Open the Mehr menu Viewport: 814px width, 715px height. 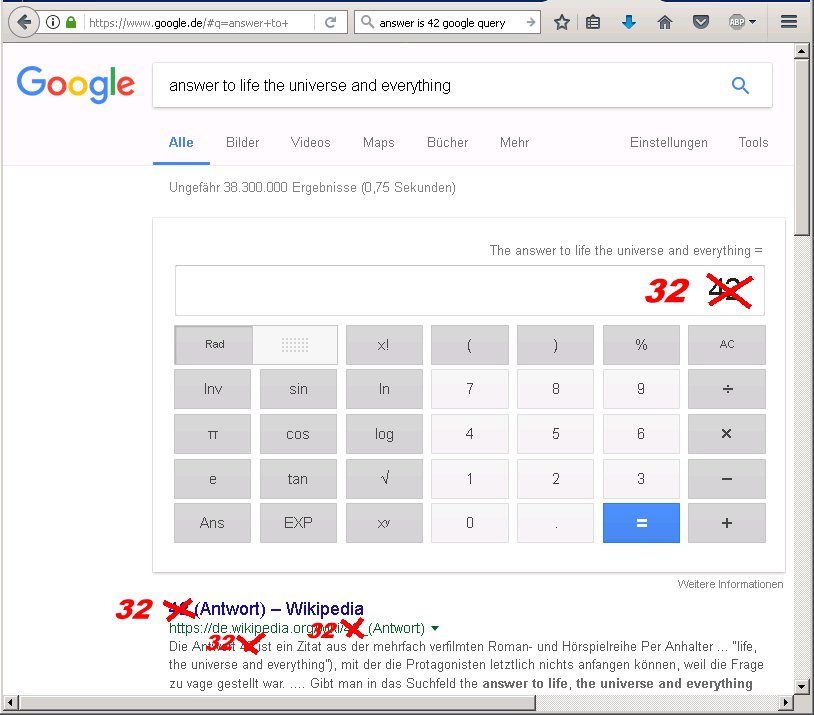[x=514, y=142]
